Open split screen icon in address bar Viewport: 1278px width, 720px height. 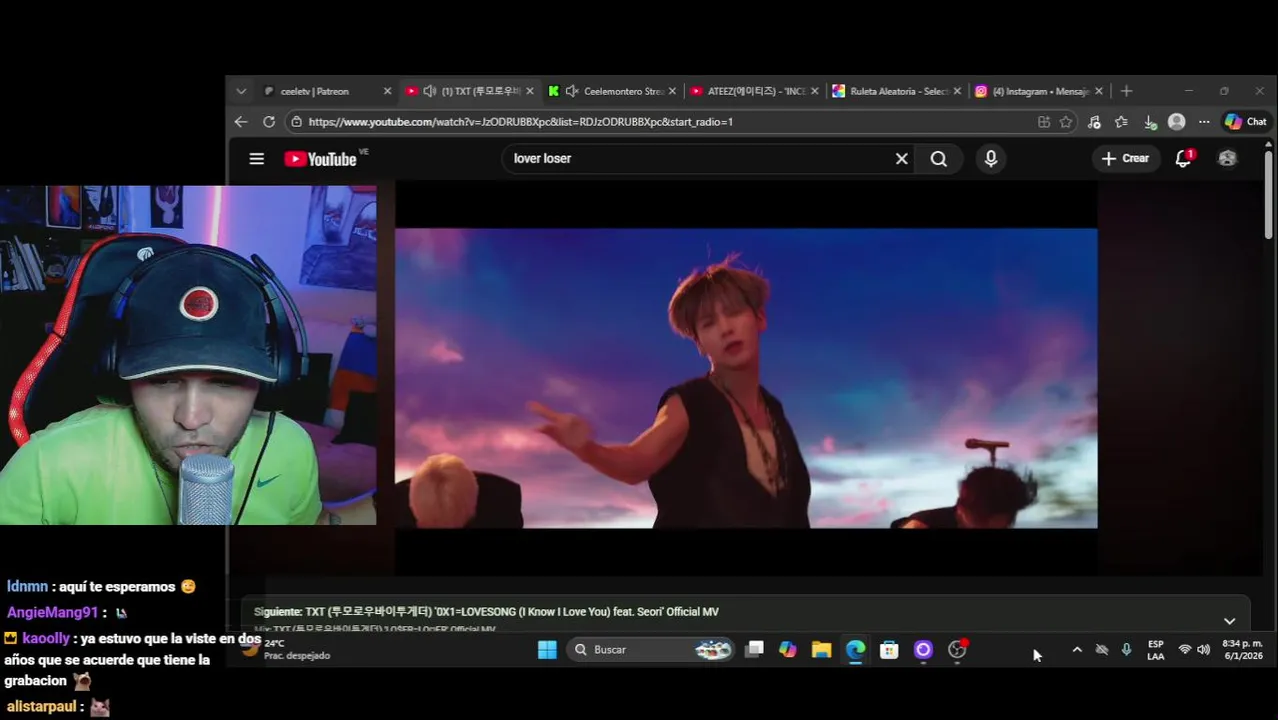click(1044, 122)
